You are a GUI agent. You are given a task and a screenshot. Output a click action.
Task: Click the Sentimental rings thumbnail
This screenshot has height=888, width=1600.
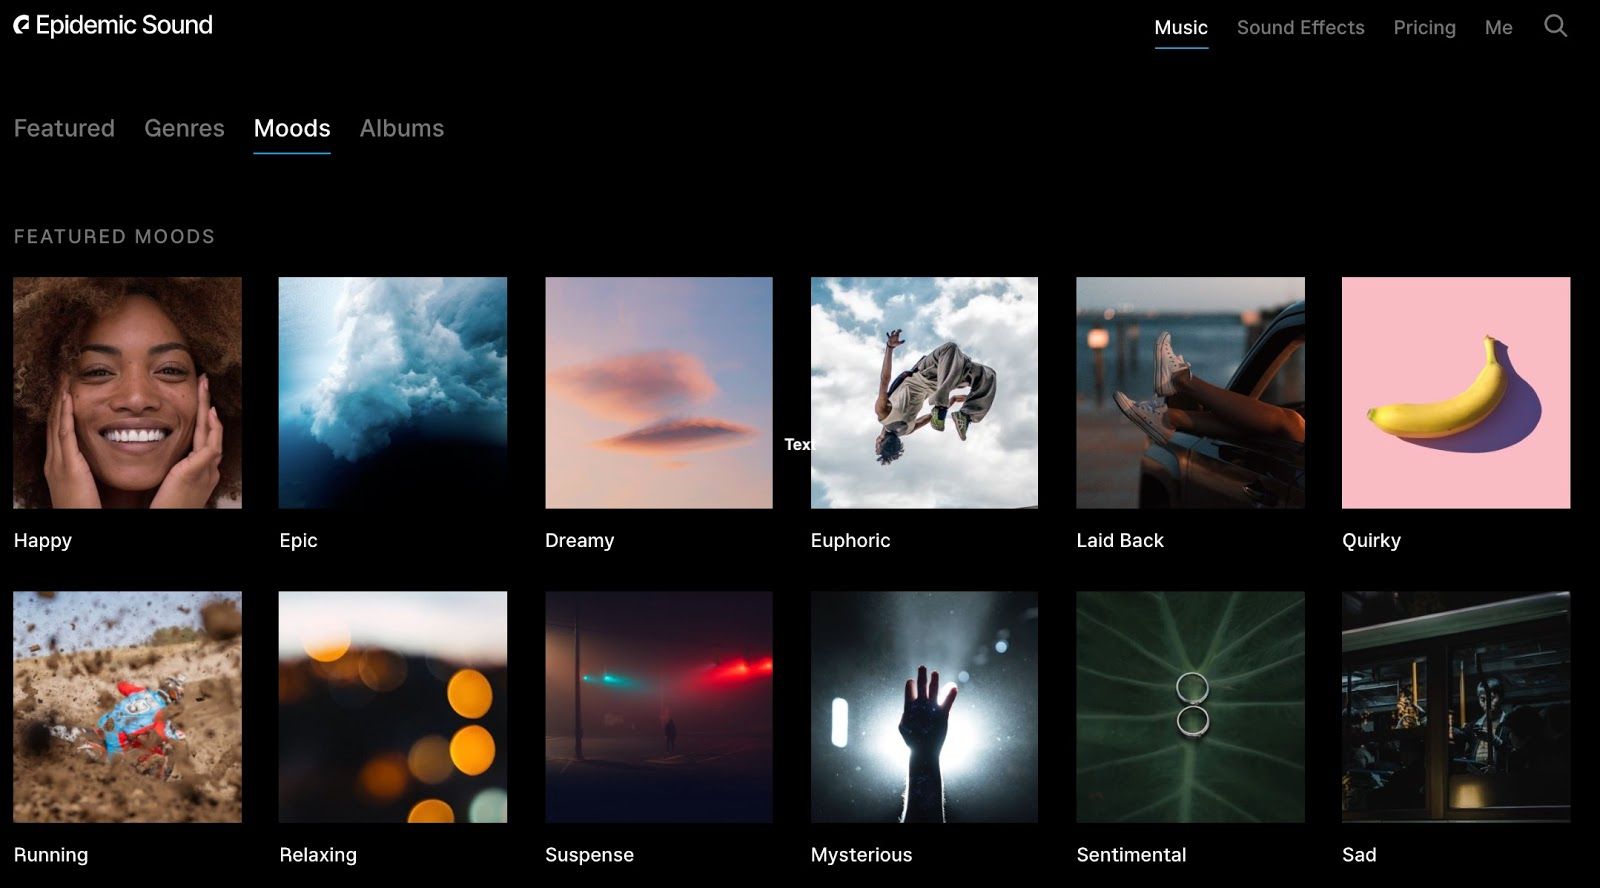coord(1190,707)
